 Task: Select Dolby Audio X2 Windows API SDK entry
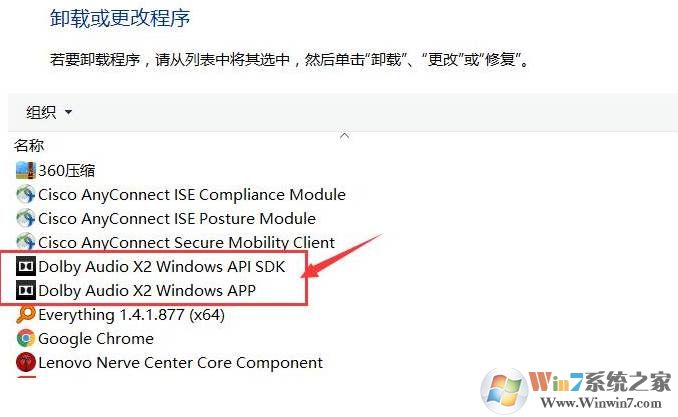pos(161,267)
